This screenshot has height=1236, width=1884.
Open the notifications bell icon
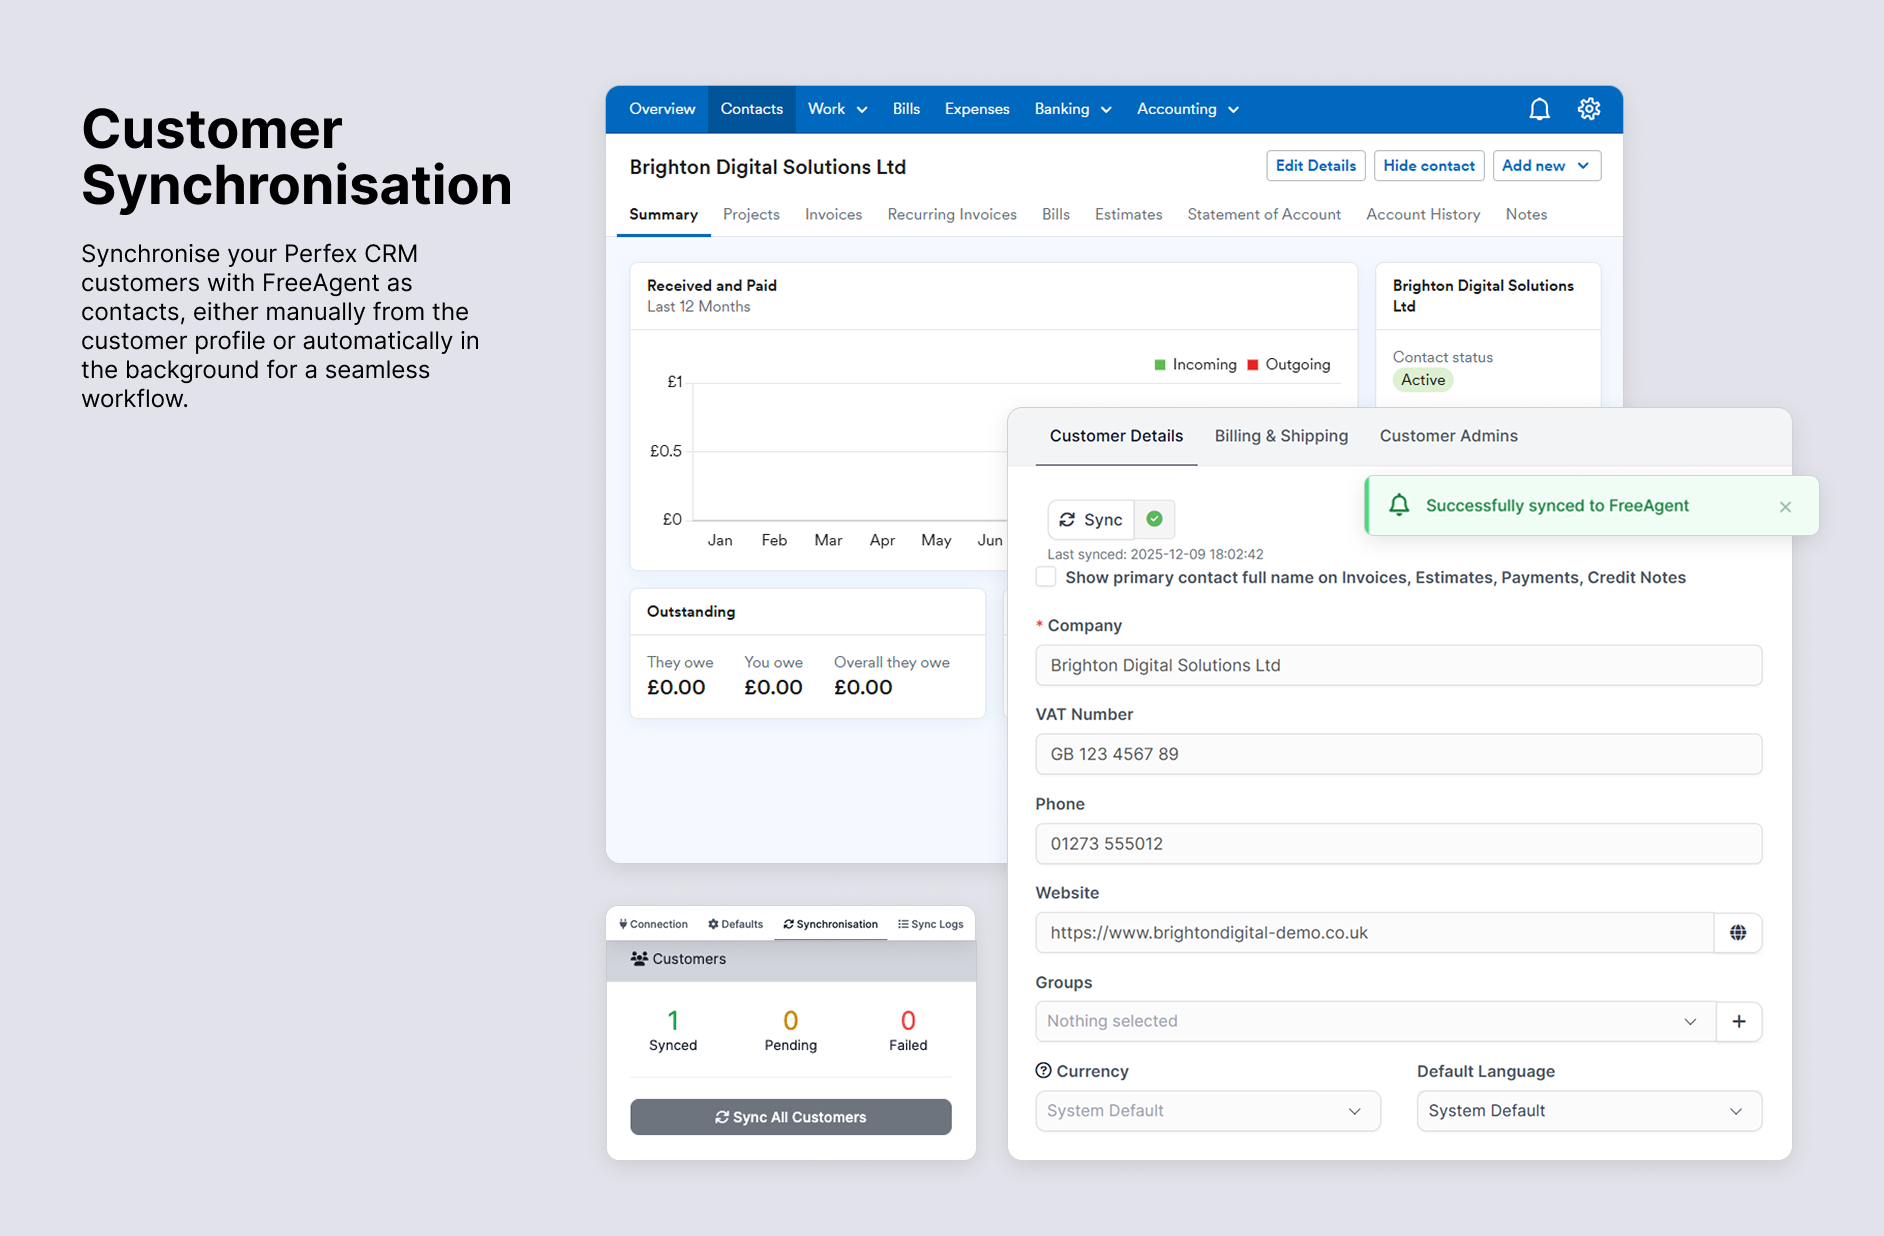[1539, 109]
